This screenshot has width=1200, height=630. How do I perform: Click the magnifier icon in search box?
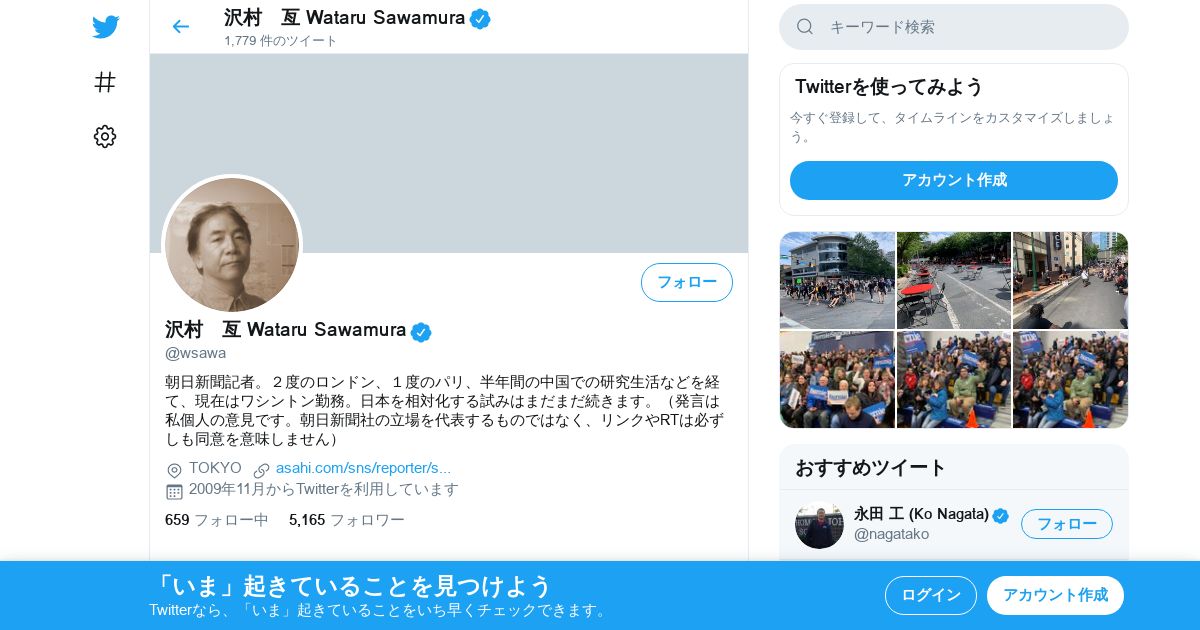point(805,27)
